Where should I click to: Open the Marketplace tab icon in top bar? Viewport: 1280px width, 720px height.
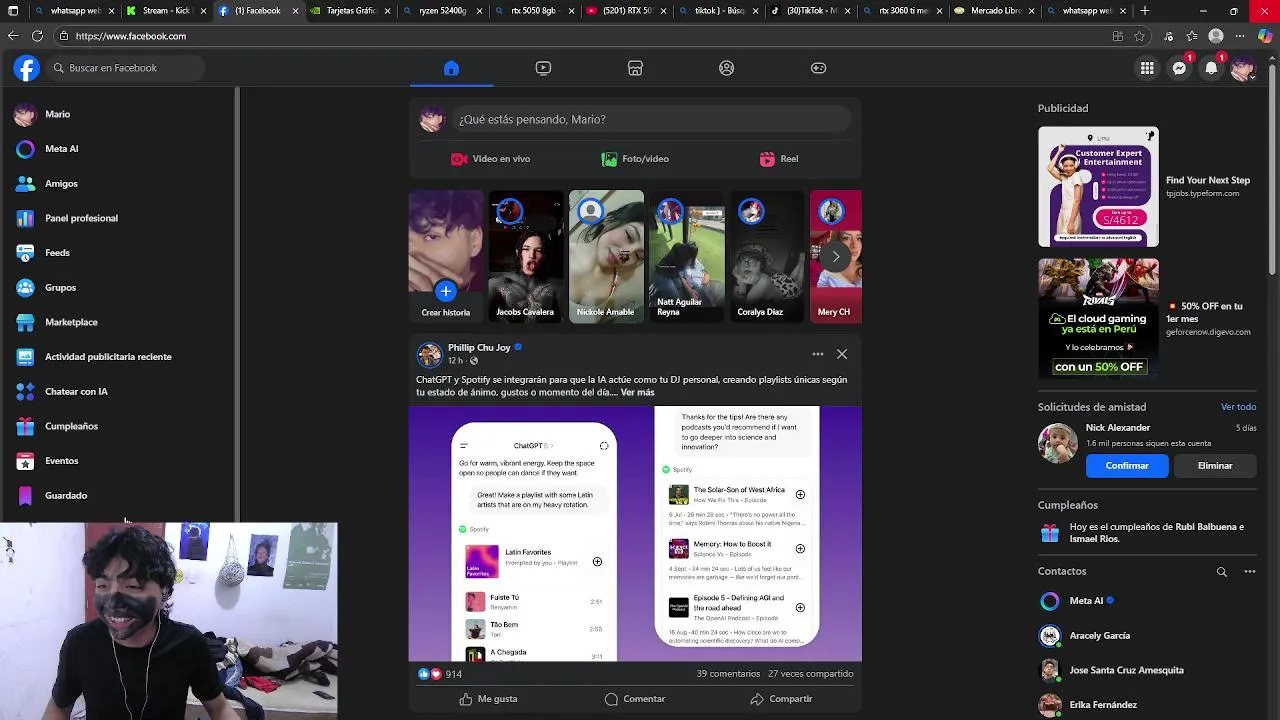635,68
